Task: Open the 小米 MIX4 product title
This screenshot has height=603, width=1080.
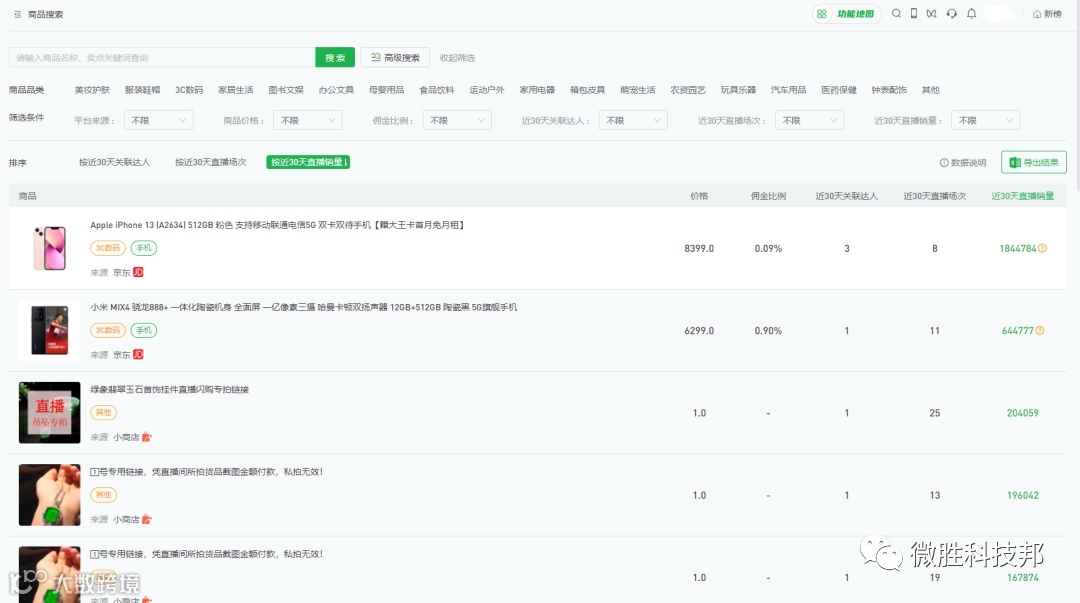Action: tap(304, 307)
